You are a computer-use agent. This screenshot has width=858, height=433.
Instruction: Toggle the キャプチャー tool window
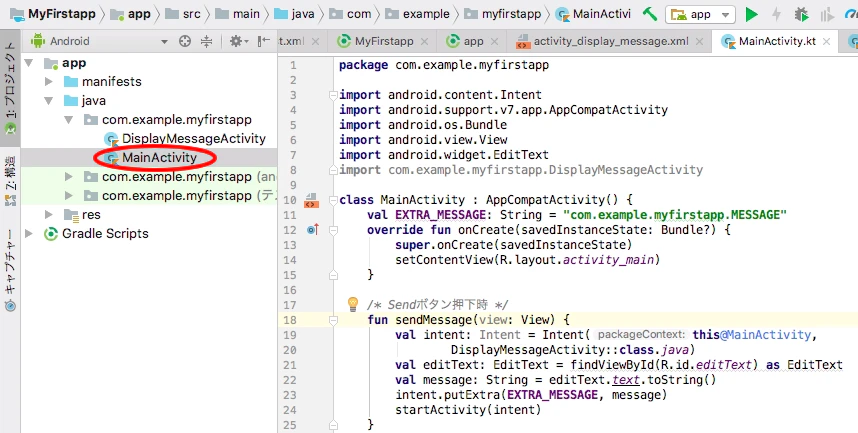pyautogui.click(x=10, y=270)
